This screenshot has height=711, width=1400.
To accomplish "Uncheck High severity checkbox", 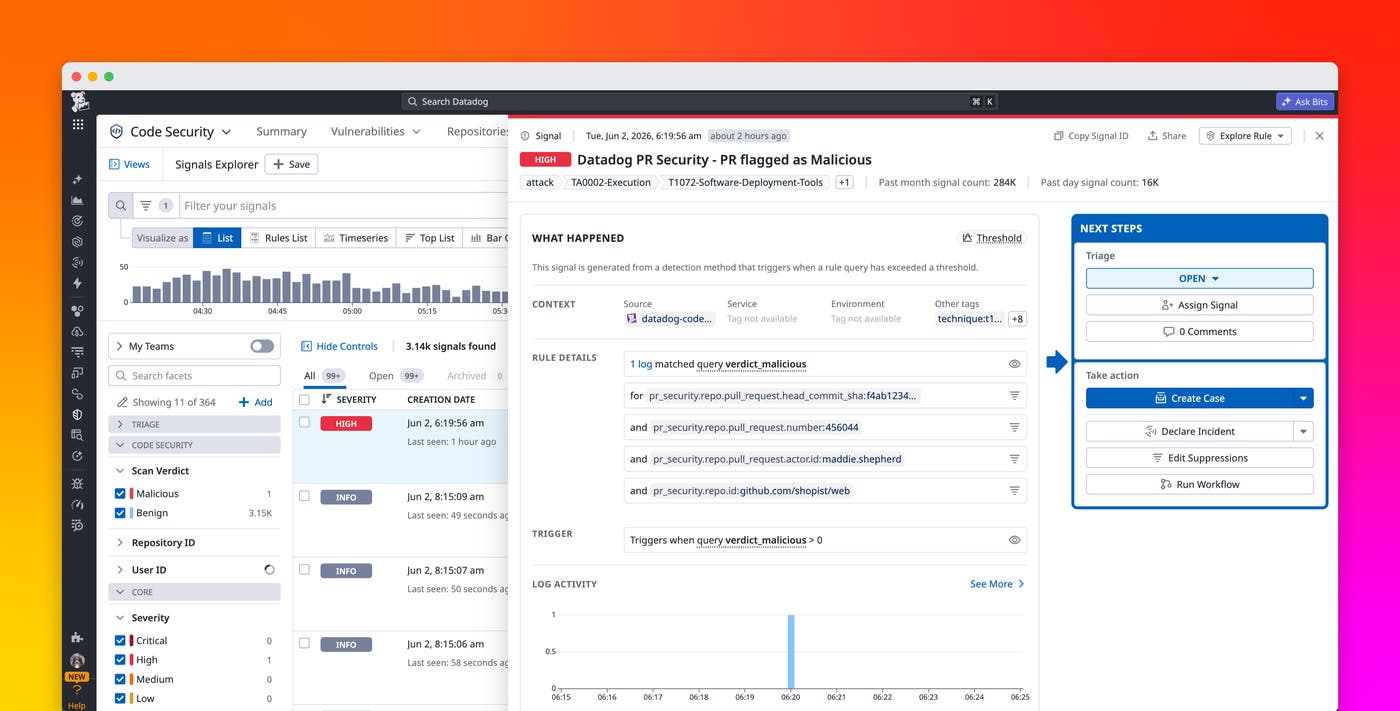I will 120,660.
